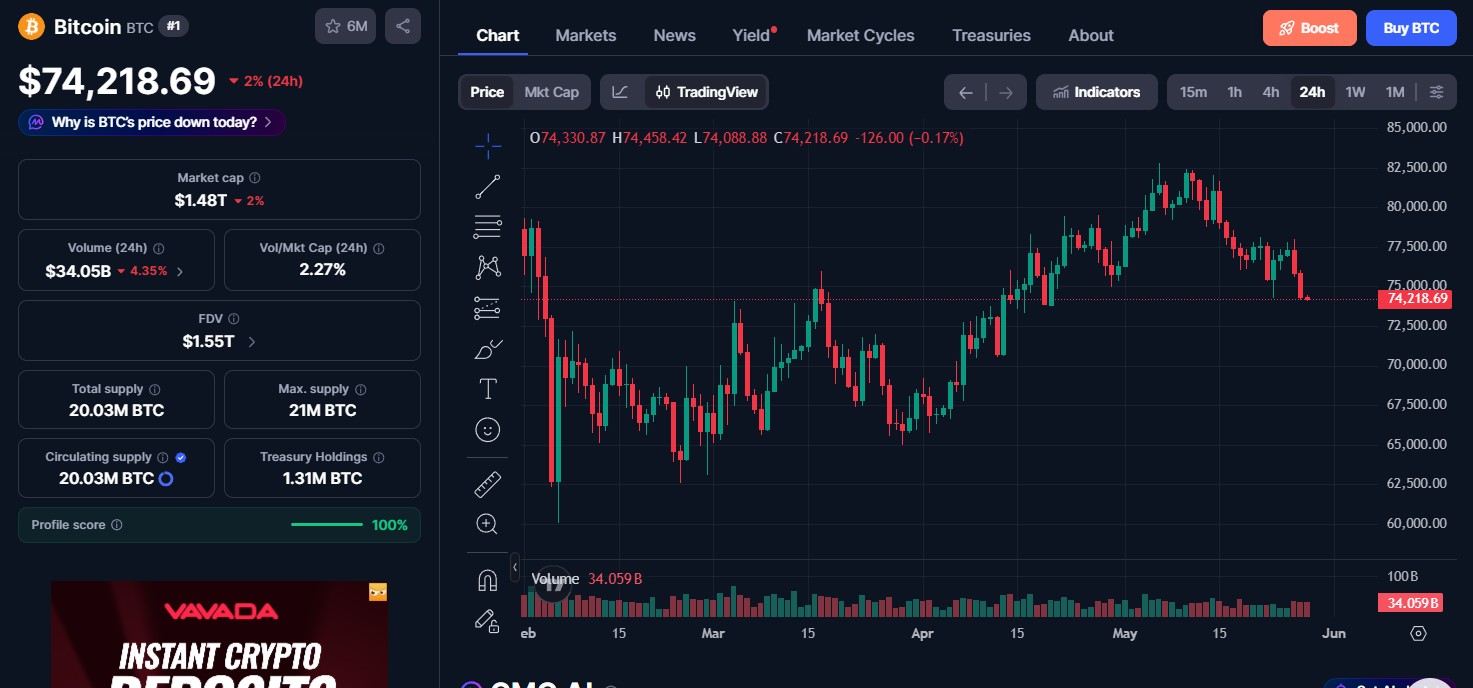Select the Price toggle
Image resolution: width=1473 pixels, height=688 pixels.
point(487,92)
